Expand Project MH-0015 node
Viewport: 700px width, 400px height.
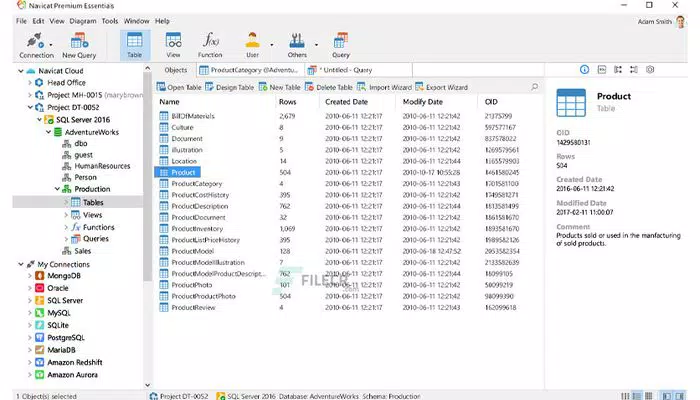(30, 95)
